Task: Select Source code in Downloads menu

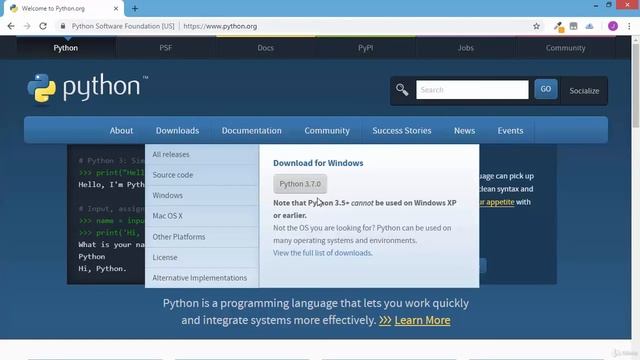Action: [x=202, y=175]
